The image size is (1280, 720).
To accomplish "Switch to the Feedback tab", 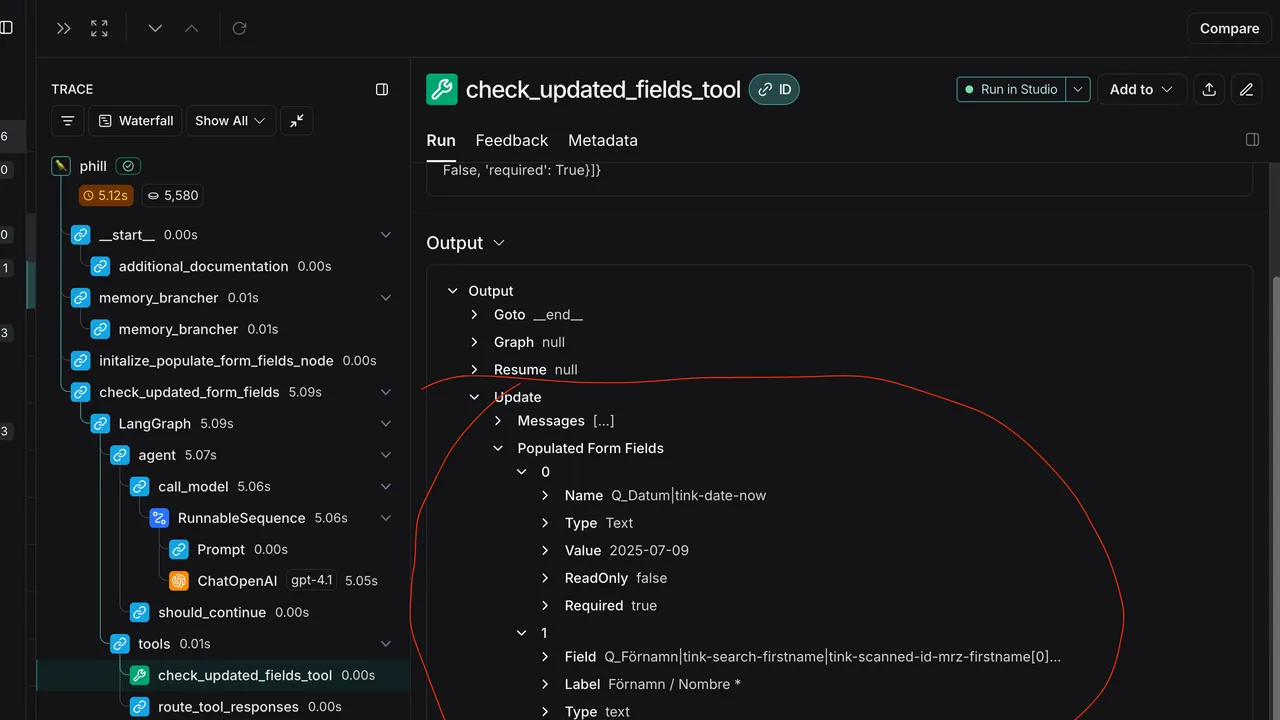I will point(512,141).
